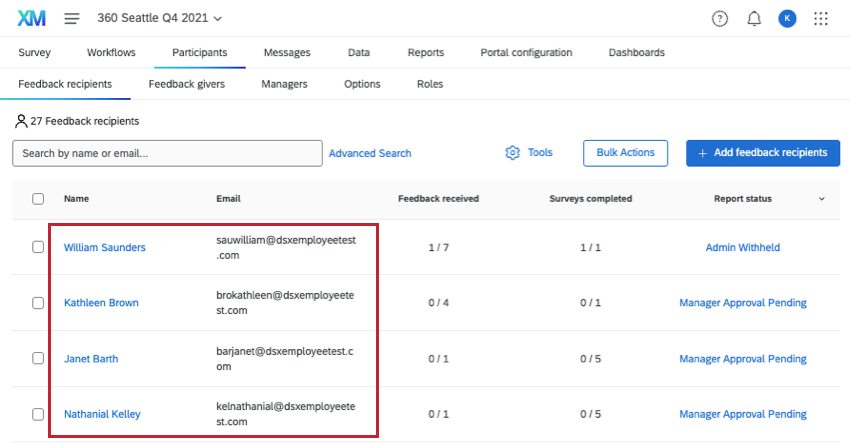850x445 pixels.
Task: Open the Managers sub-tab
Action: pyautogui.click(x=284, y=84)
